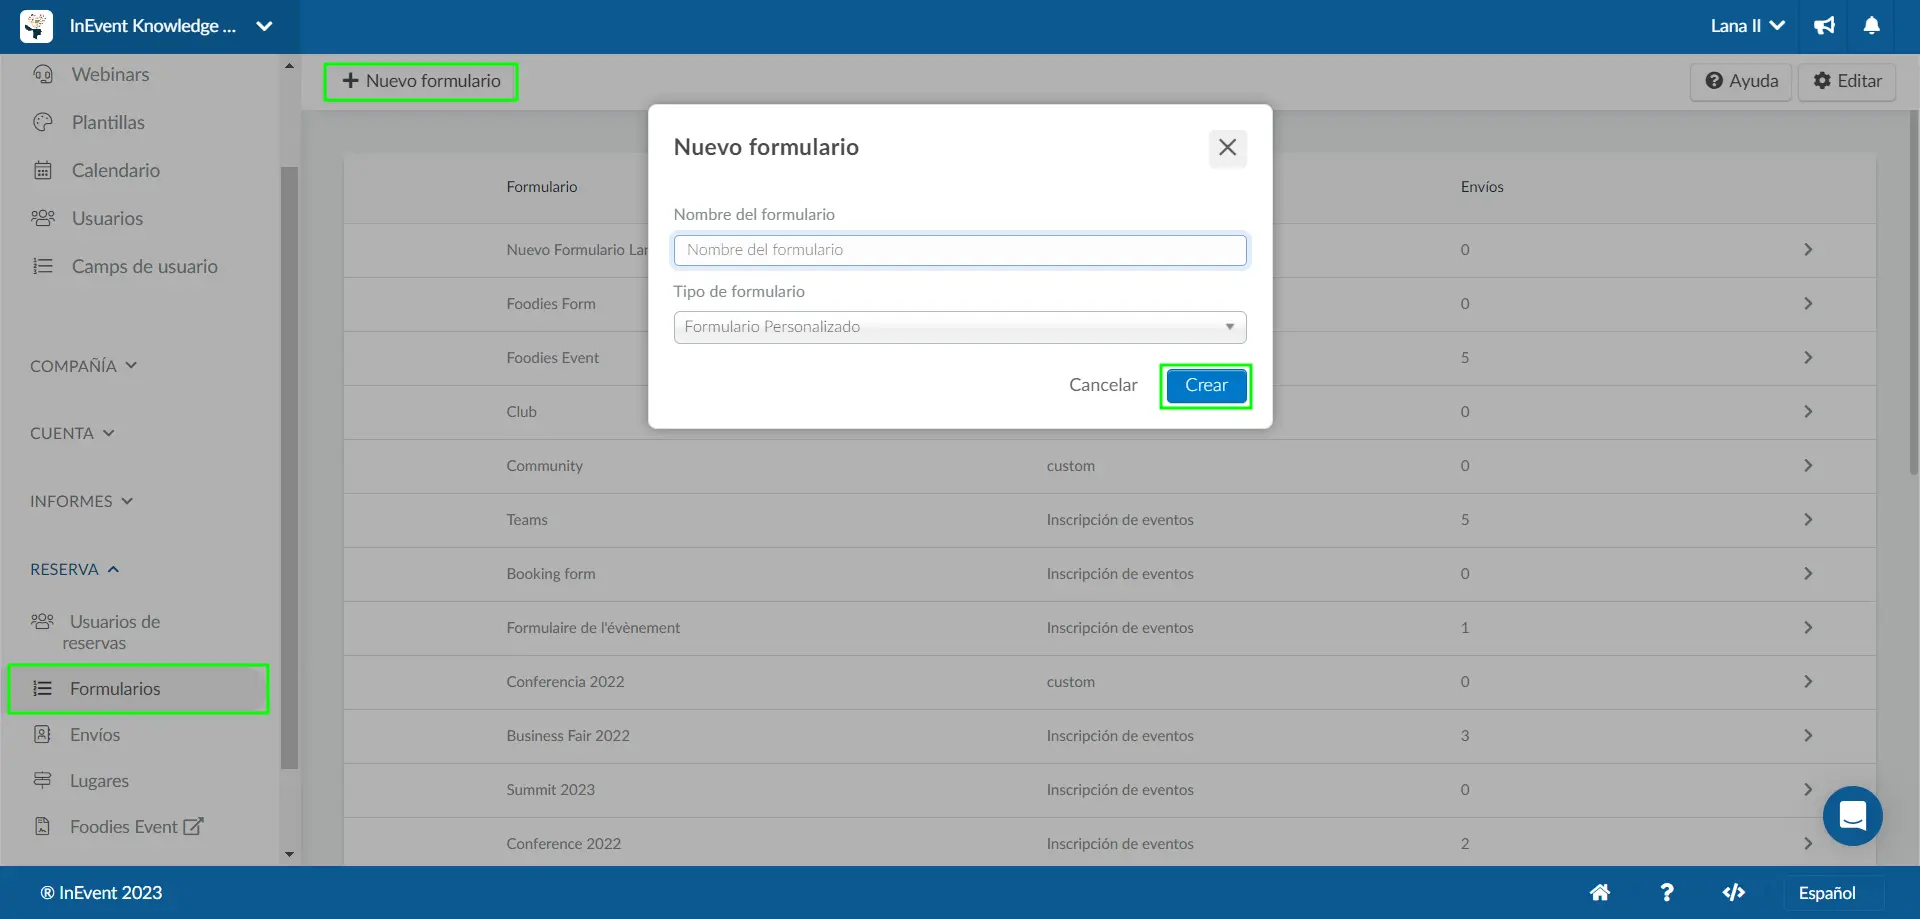Close the Nuevo formulario dialog
The width and height of the screenshot is (1920, 919).
tap(1228, 148)
